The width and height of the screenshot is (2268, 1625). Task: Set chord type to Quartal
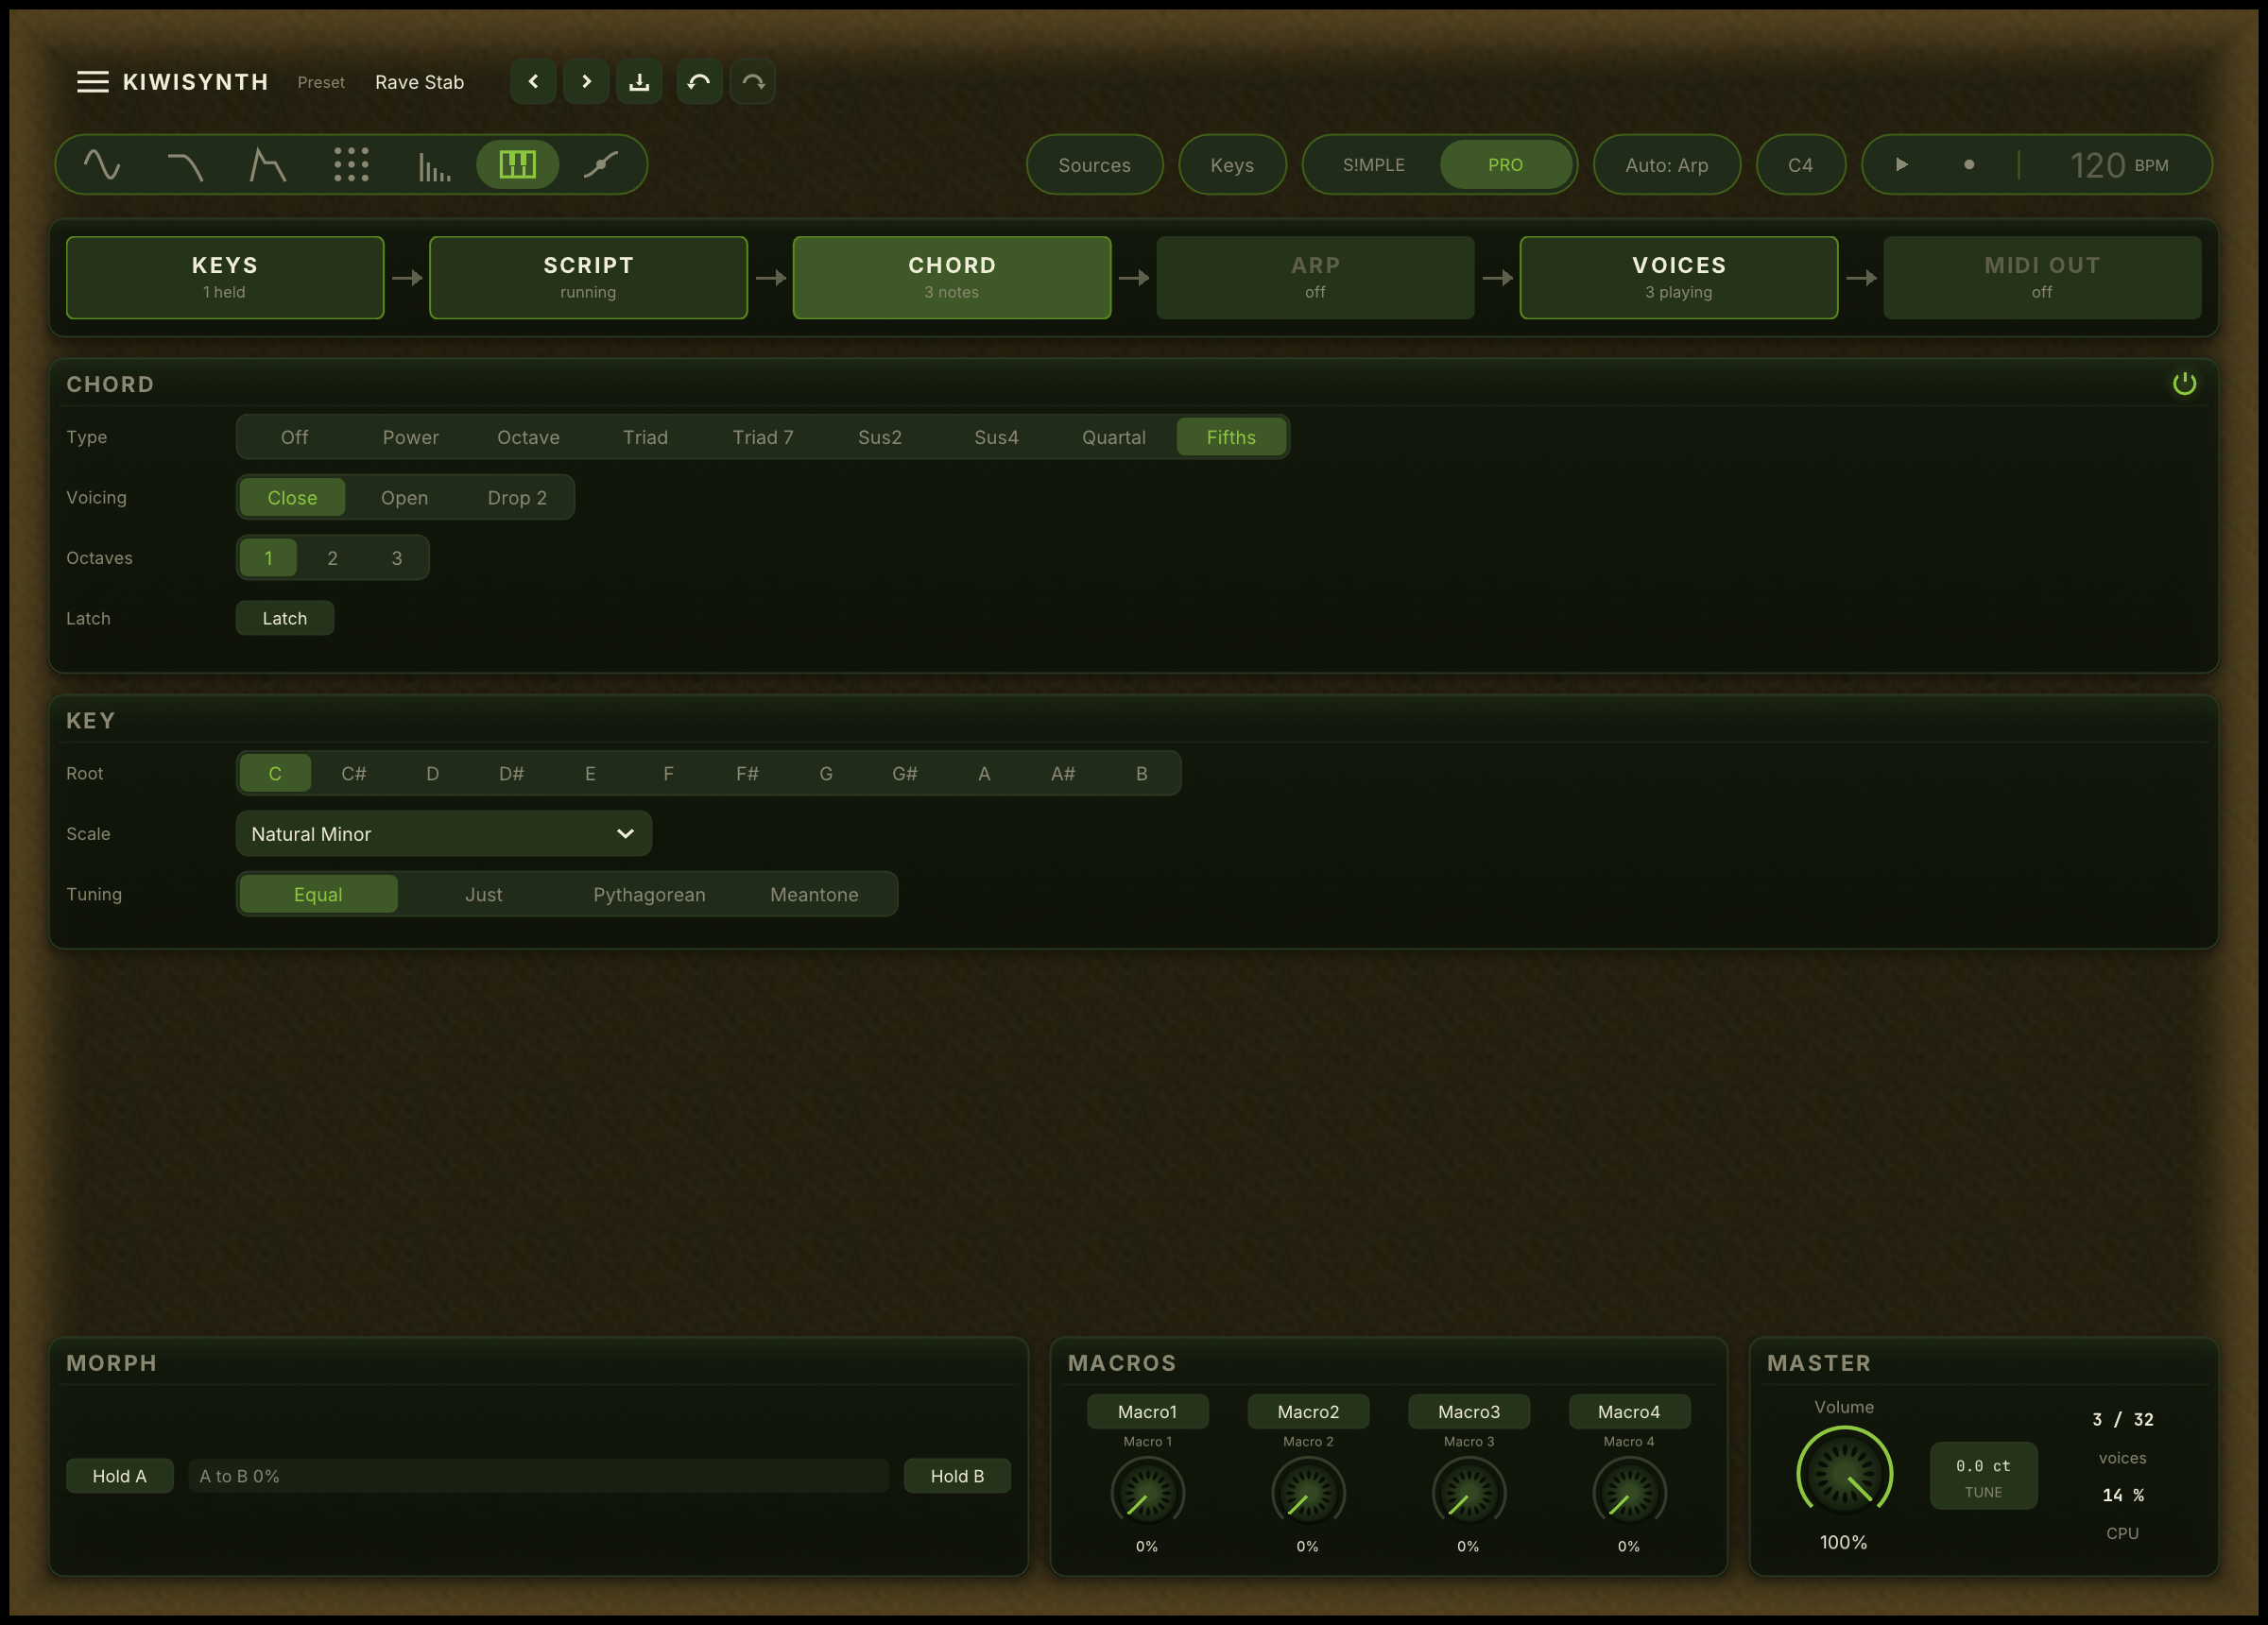click(x=1114, y=437)
